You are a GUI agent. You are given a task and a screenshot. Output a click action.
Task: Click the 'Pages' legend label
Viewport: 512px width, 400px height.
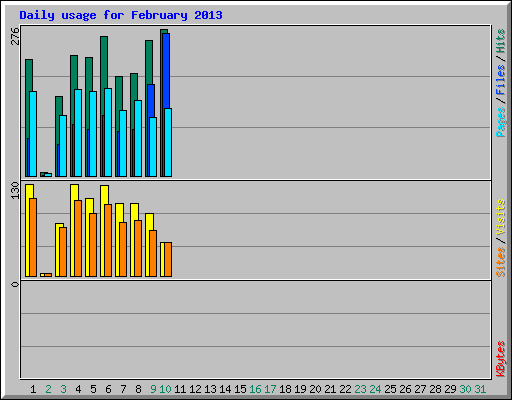pos(500,122)
